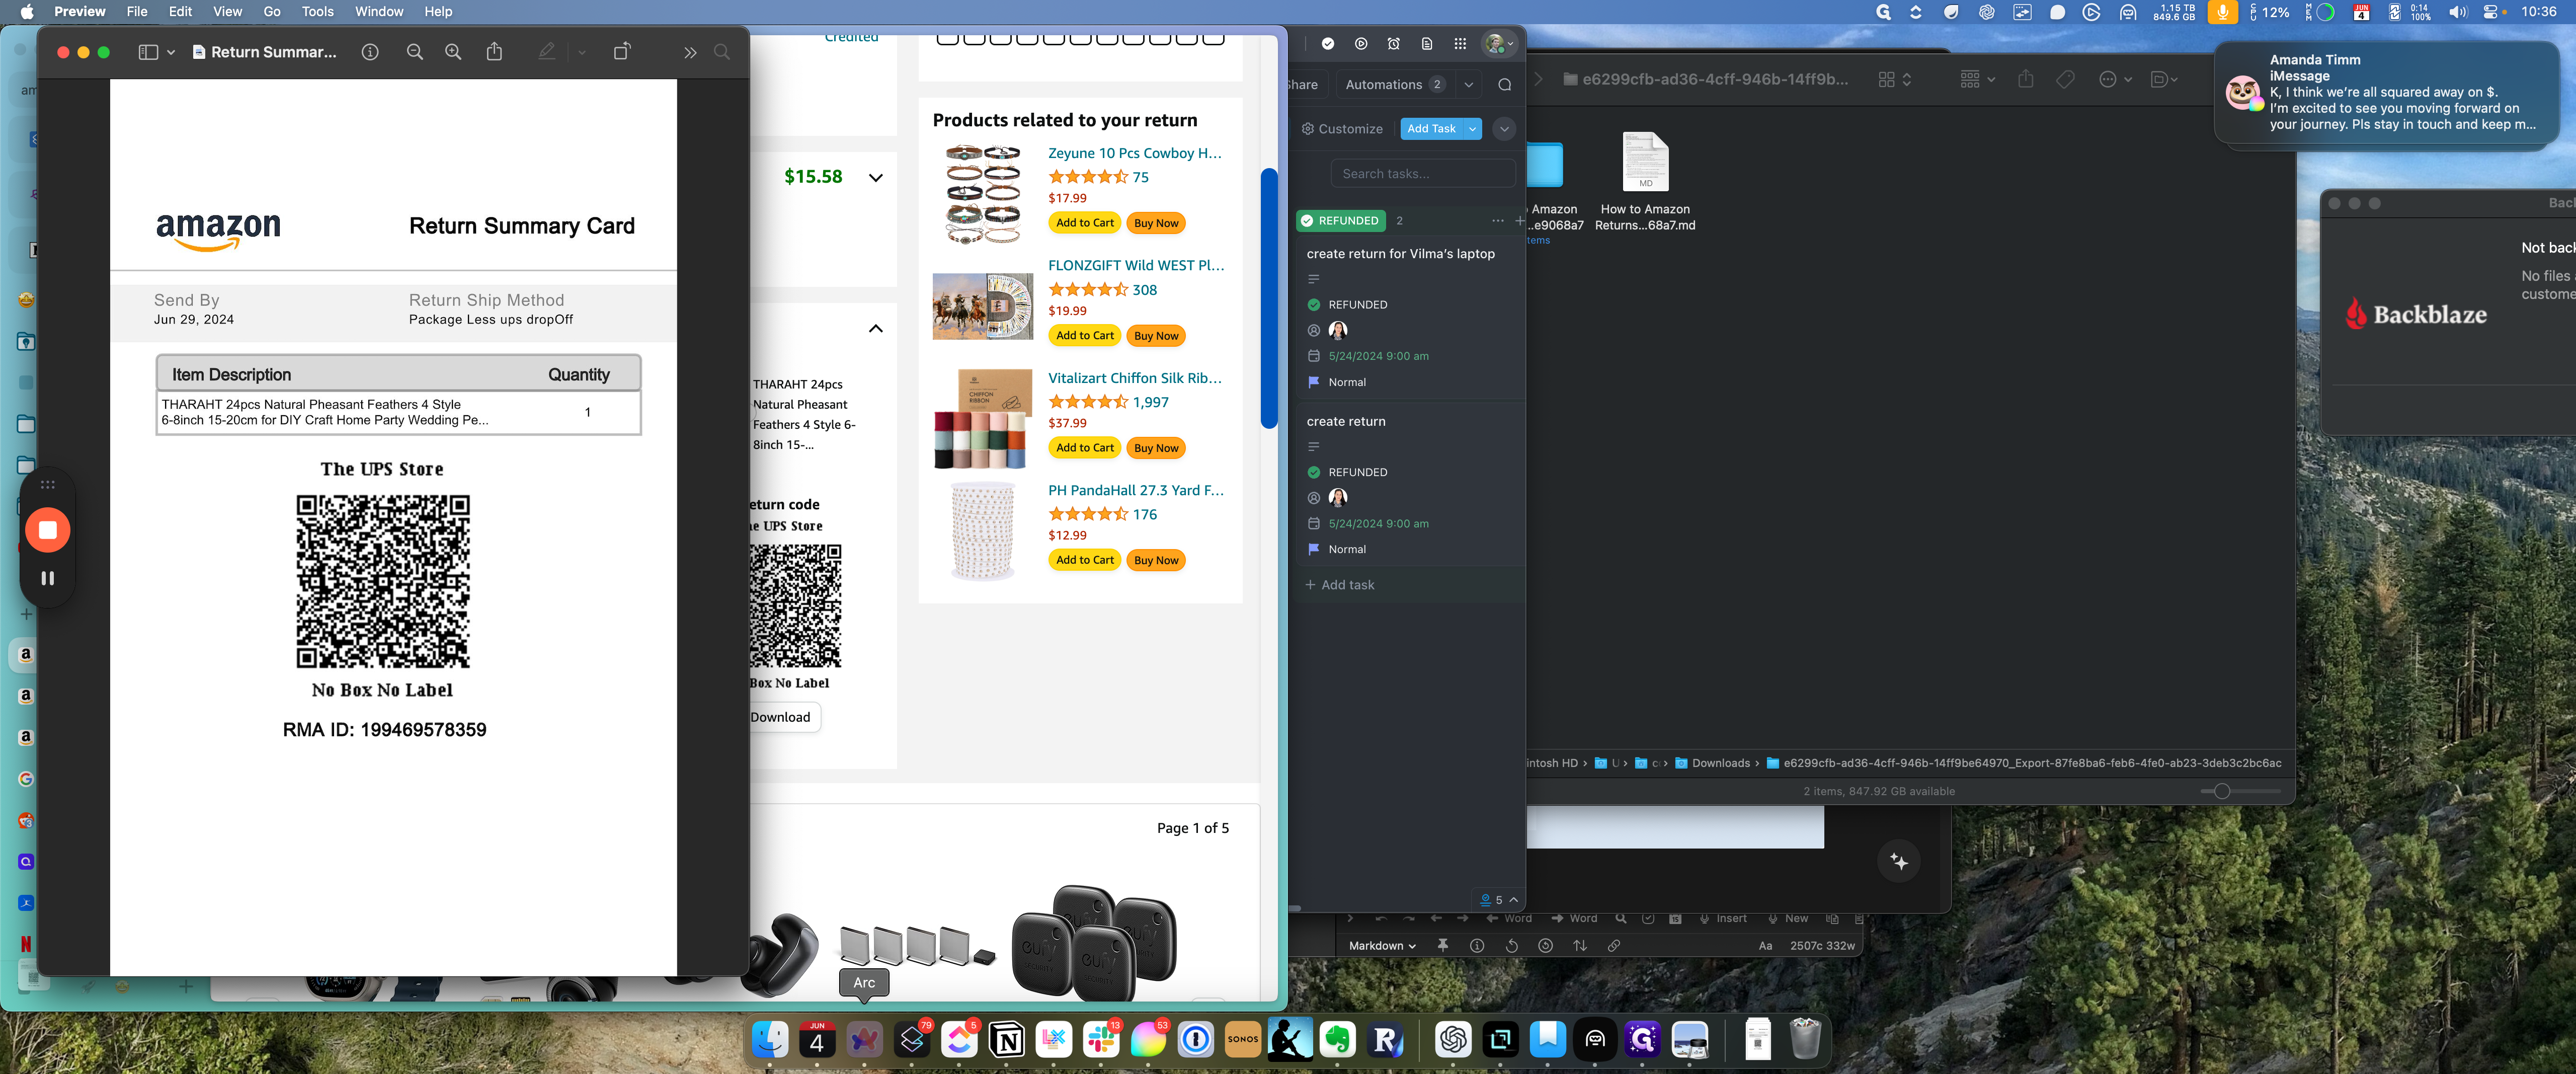
Task: Click the Inspector info icon in Preview toolbar
Action: (x=370, y=52)
